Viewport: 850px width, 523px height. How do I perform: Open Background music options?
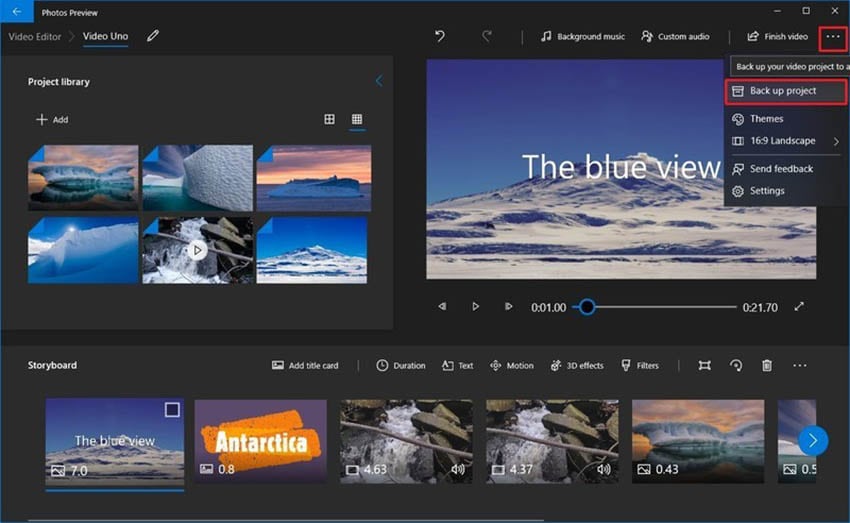point(583,36)
